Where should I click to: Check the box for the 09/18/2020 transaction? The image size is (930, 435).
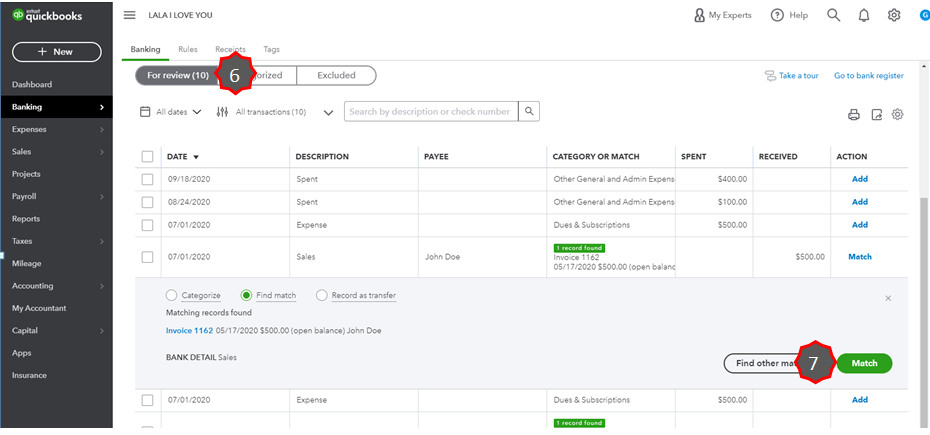click(148, 179)
